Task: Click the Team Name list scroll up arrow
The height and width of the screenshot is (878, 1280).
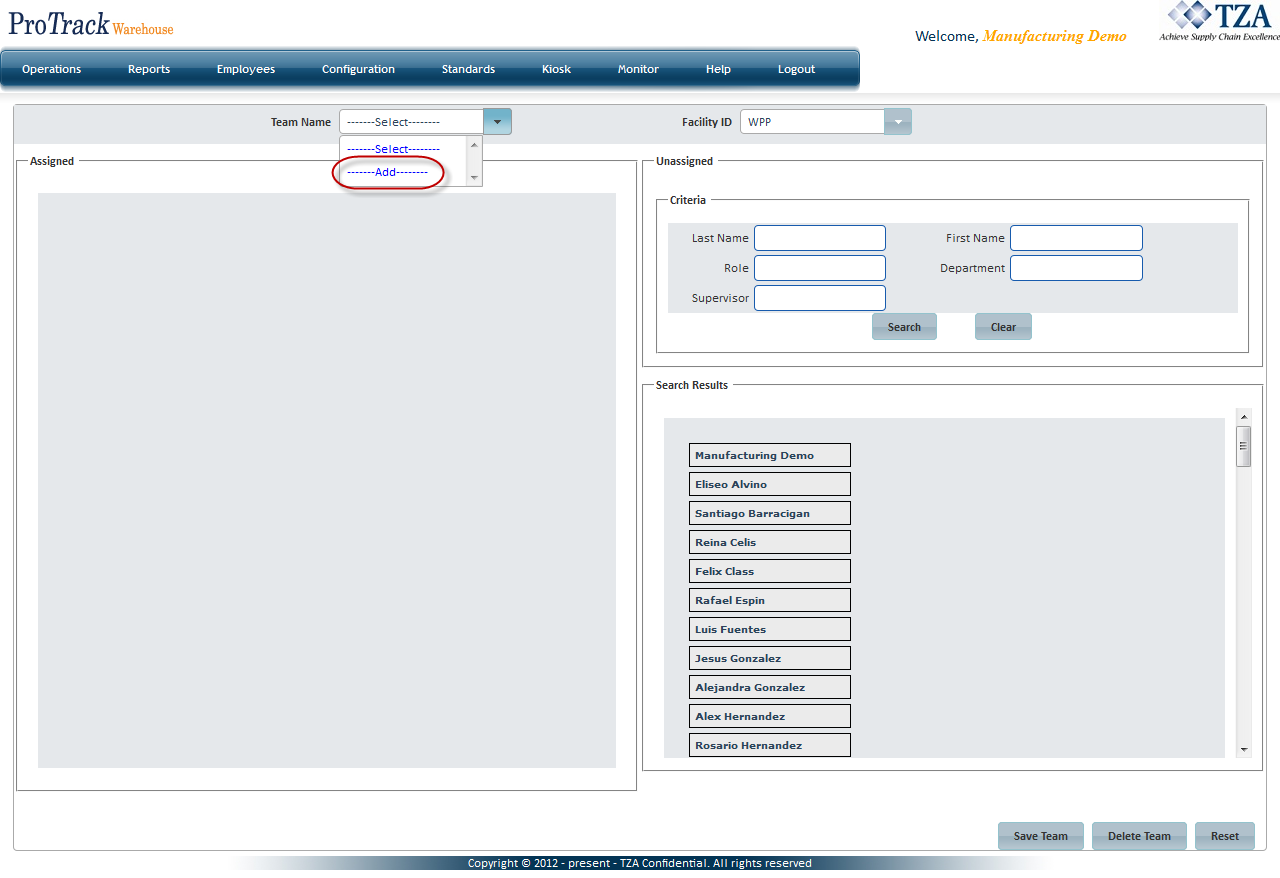Action: click(475, 144)
